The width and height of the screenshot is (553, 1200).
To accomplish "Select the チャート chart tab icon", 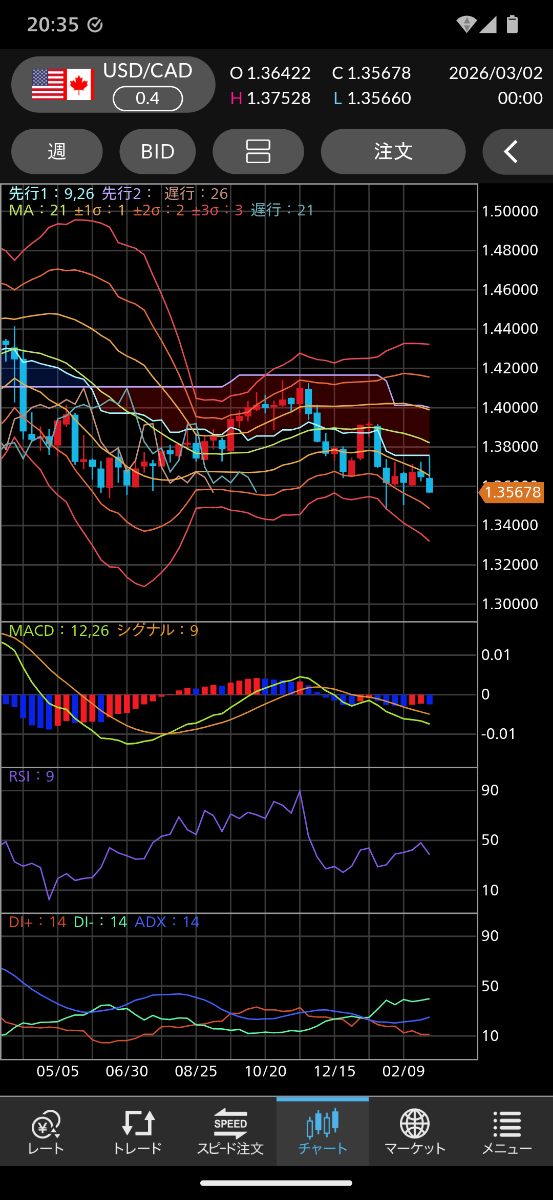I will tap(323, 1124).
